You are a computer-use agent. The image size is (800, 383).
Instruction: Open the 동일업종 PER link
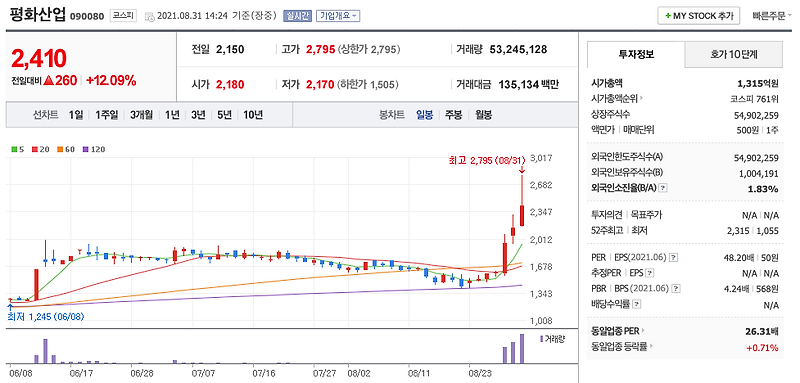[x=618, y=331]
